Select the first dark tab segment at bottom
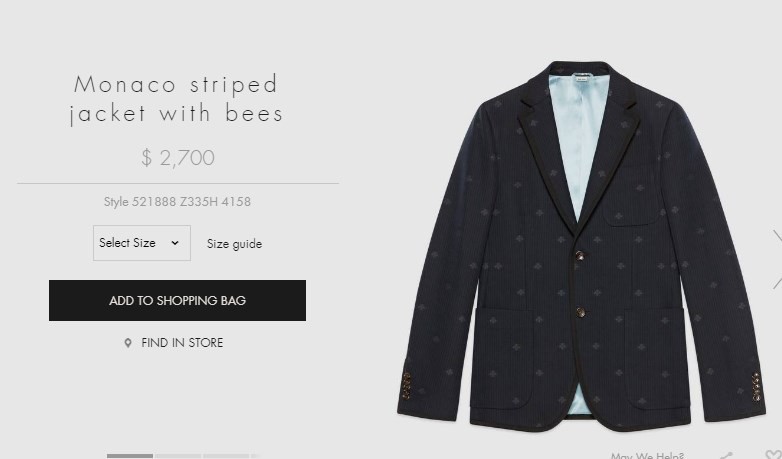The width and height of the screenshot is (782, 459). pyautogui.click(x=130, y=456)
